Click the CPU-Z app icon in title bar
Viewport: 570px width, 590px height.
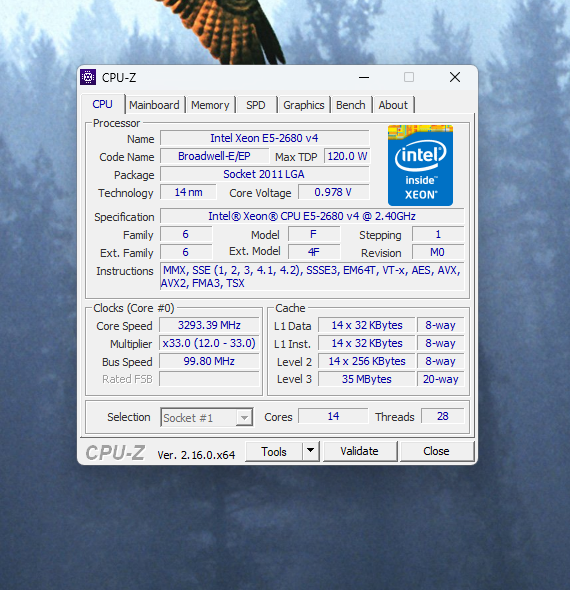click(88, 77)
